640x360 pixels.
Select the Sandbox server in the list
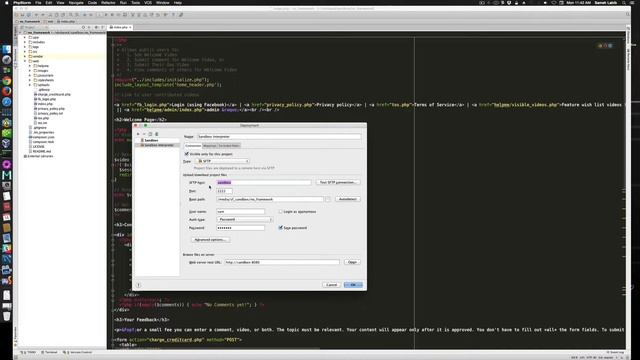click(x=151, y=140)
